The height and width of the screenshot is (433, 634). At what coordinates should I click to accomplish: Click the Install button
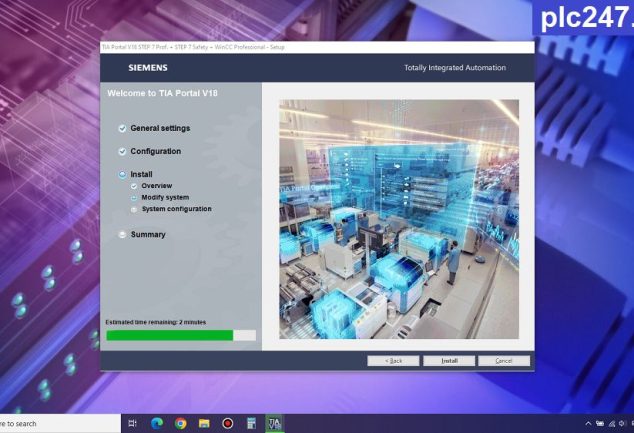click(449, 361)
